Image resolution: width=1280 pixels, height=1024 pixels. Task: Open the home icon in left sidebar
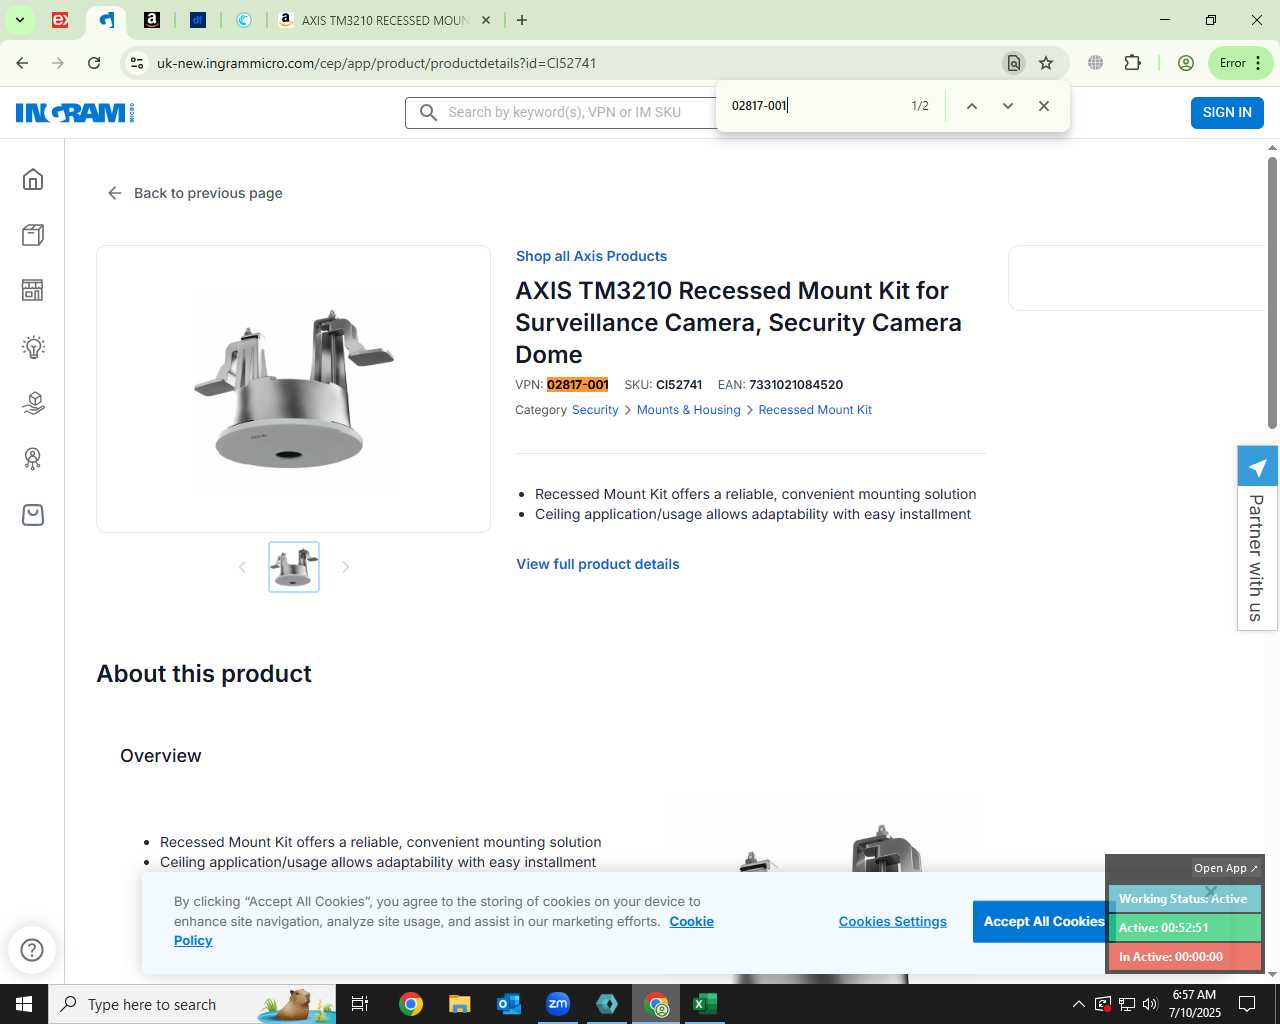pyautogui.click(x=33, y=179)
